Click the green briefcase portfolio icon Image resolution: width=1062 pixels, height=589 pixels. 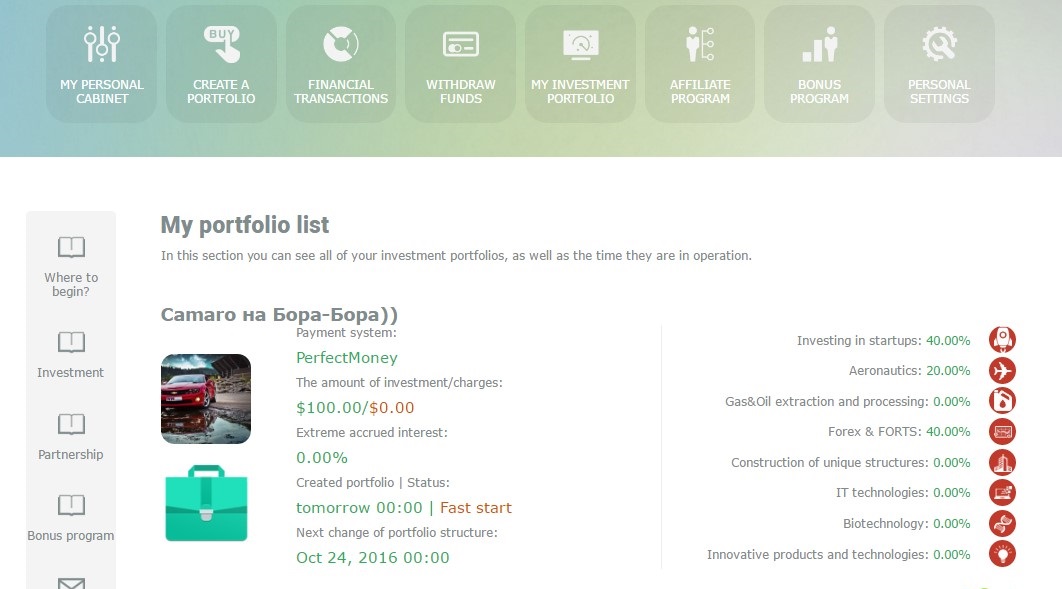point(206,503)
